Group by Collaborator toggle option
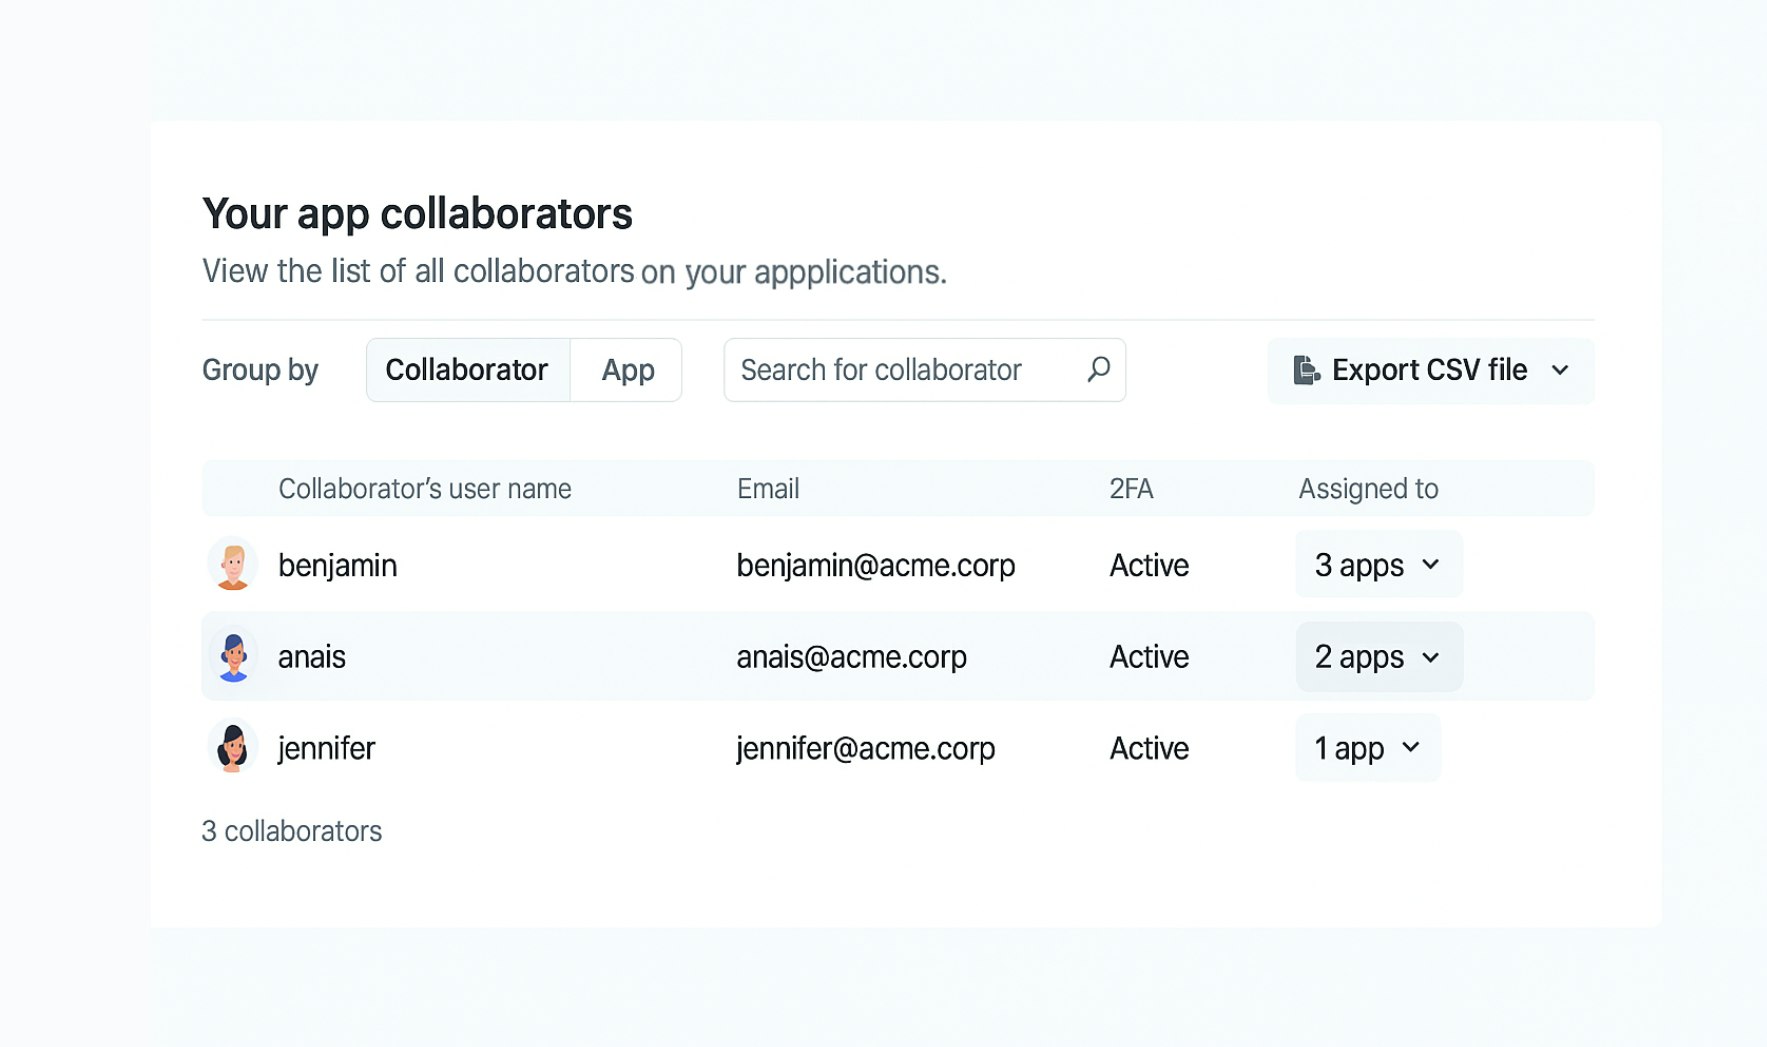The width and height of the screenshot is (1767, 1047). coord(467,370)
